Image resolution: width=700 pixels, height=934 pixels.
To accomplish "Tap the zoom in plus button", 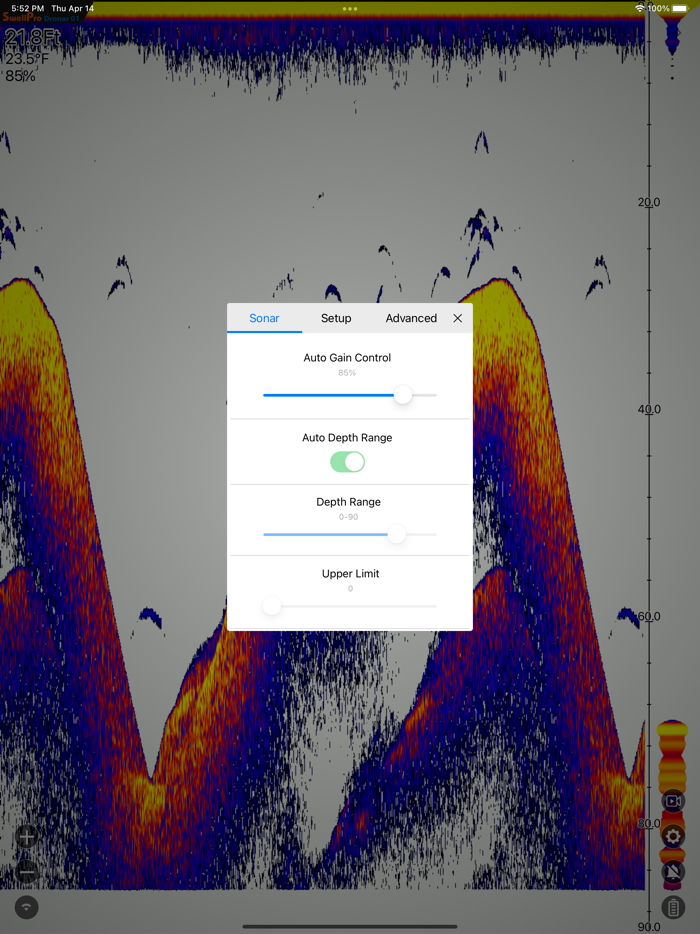I will [x=27, y=836].
